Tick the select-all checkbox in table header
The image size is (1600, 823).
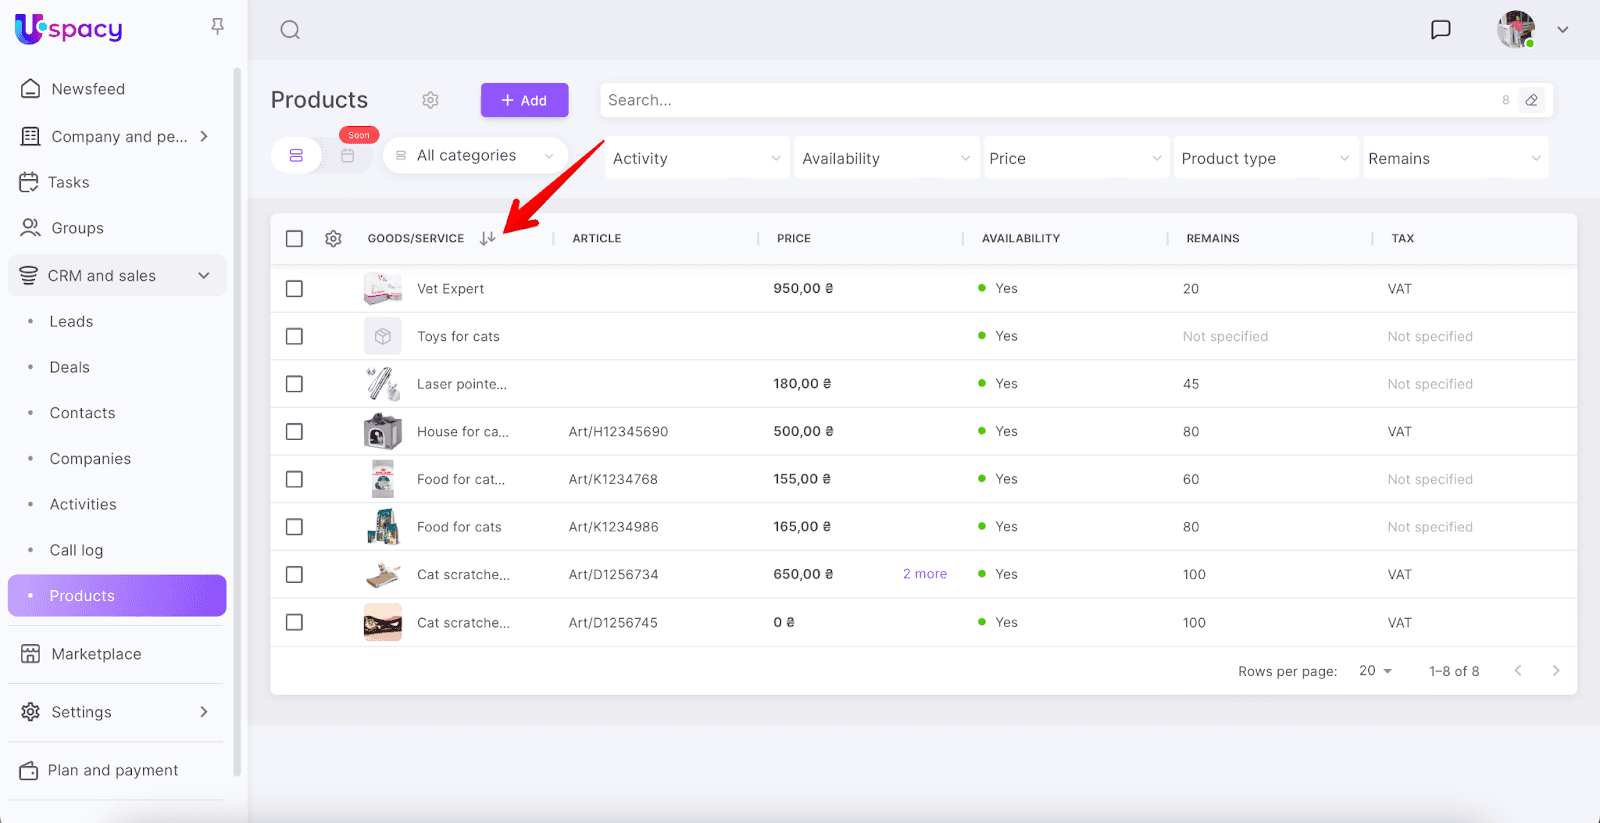[294, 239]
